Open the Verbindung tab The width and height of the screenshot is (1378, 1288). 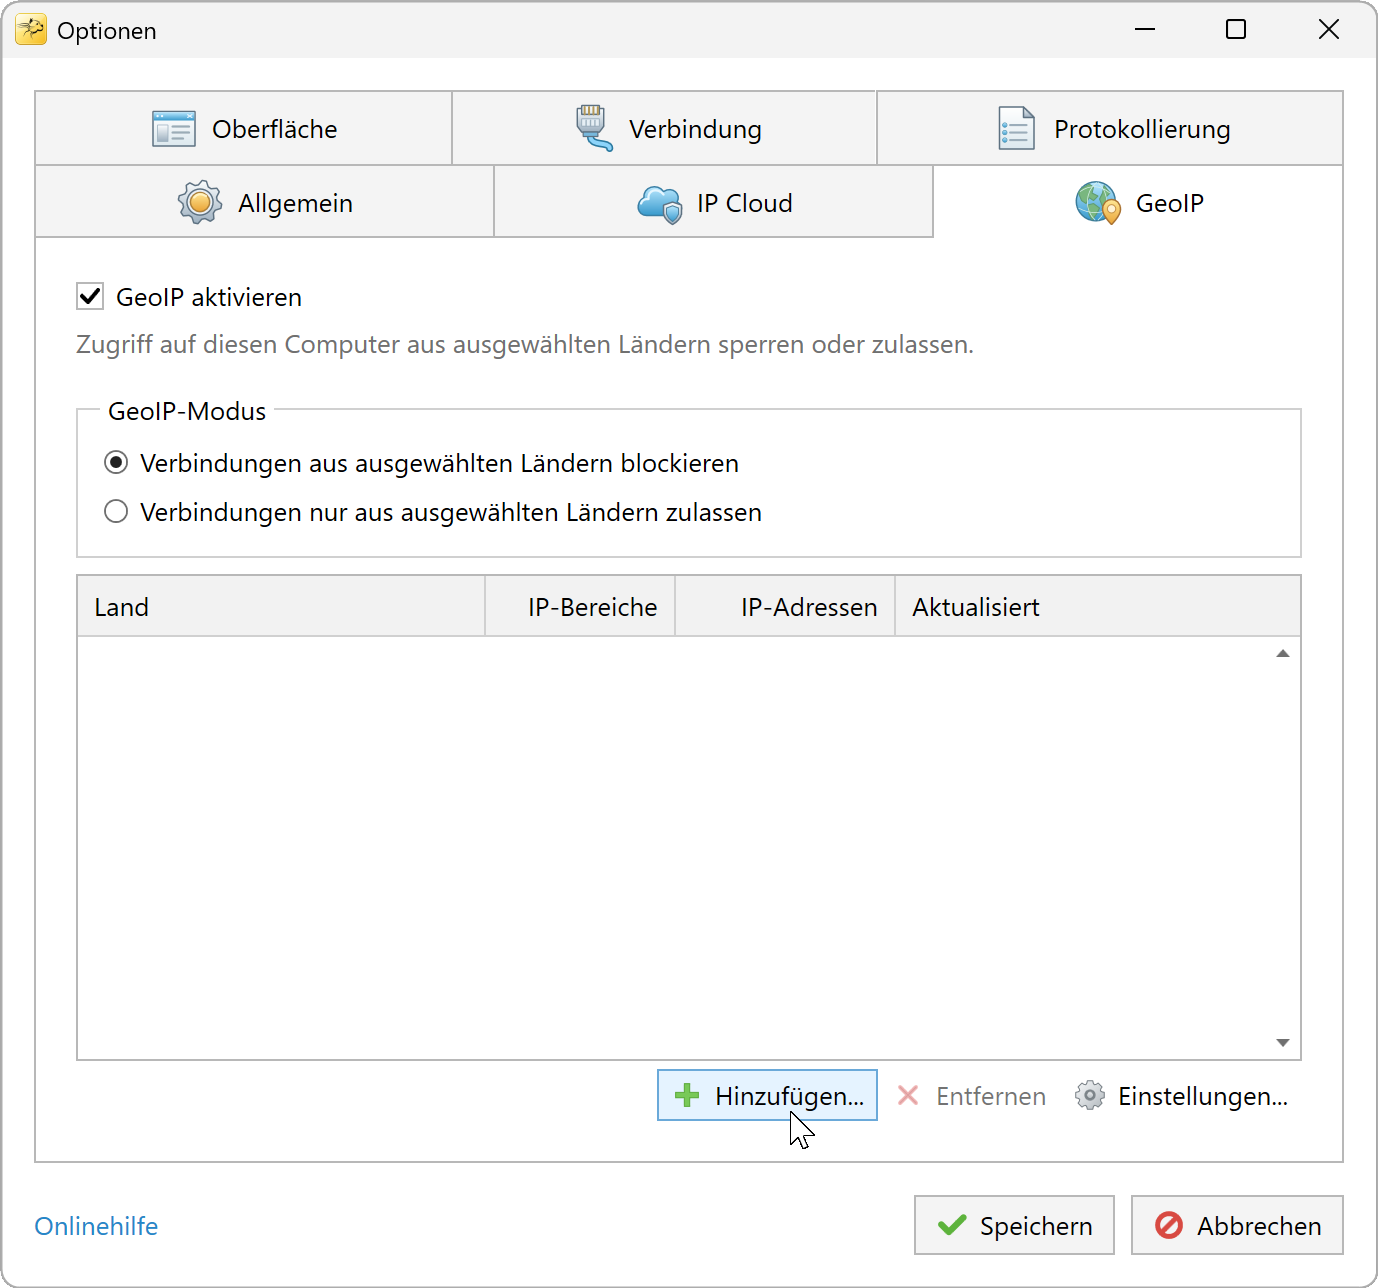(665, 129)
